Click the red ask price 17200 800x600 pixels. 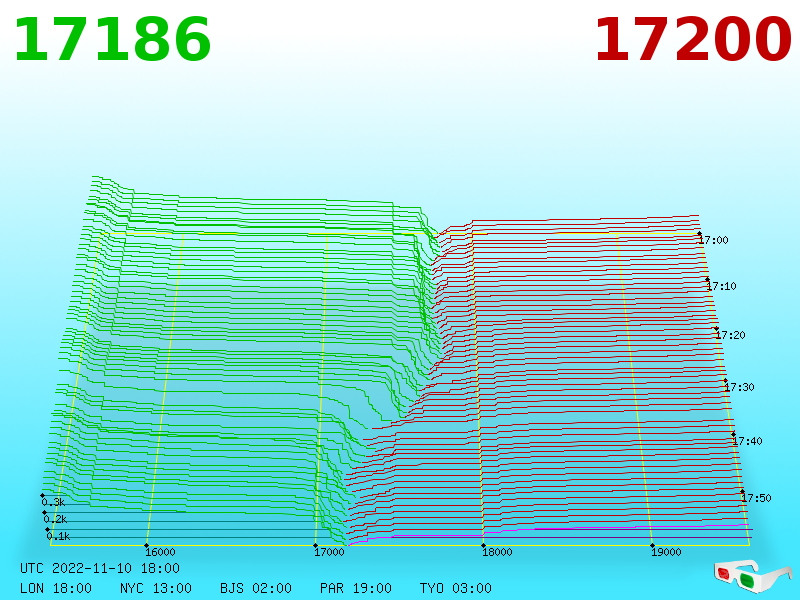click(x=693, y=40)
